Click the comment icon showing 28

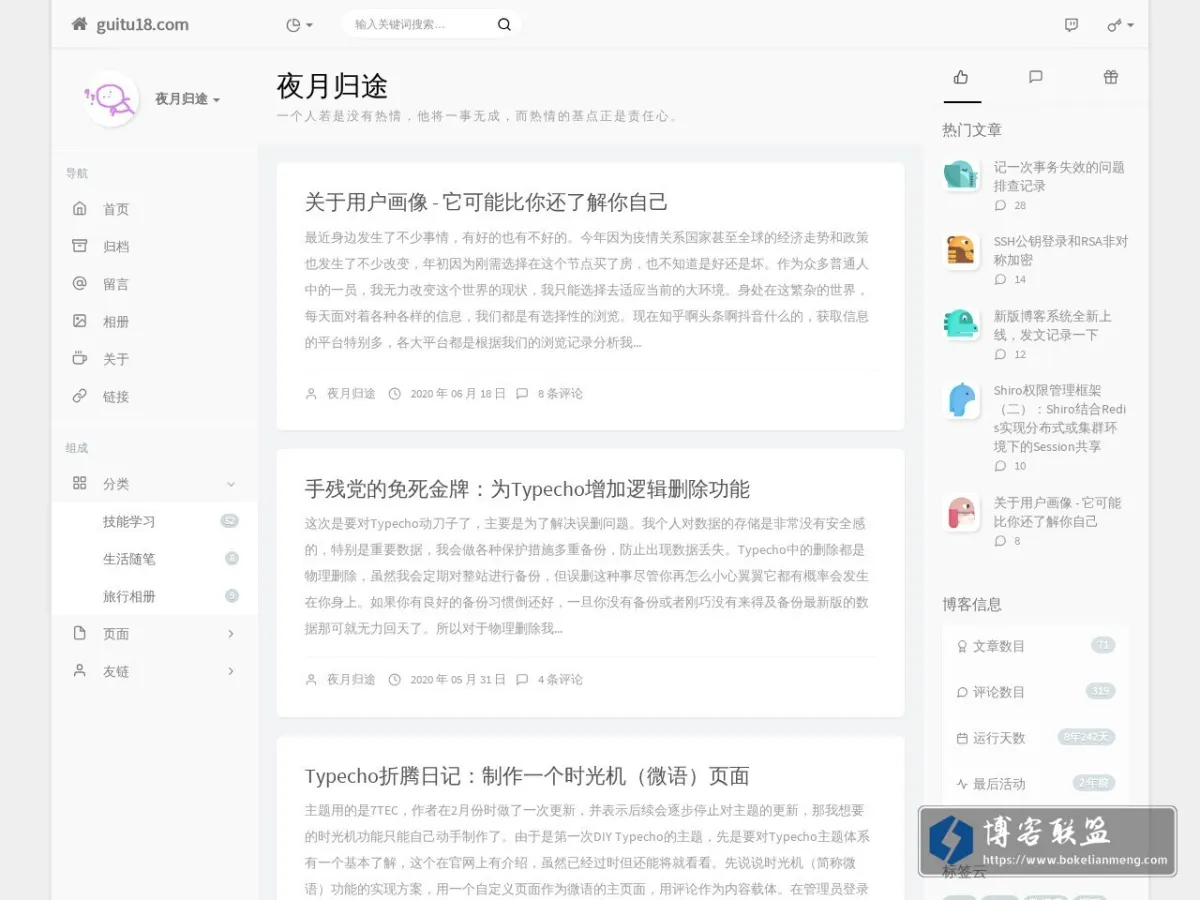(1001, 205)
